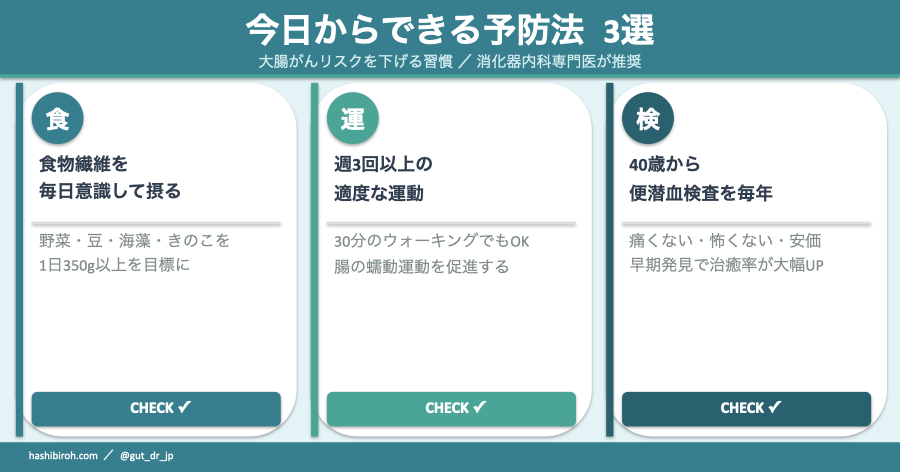Click the divider line under the exercise heading
Screen dimensions: 900x472
tap(451, 223)
